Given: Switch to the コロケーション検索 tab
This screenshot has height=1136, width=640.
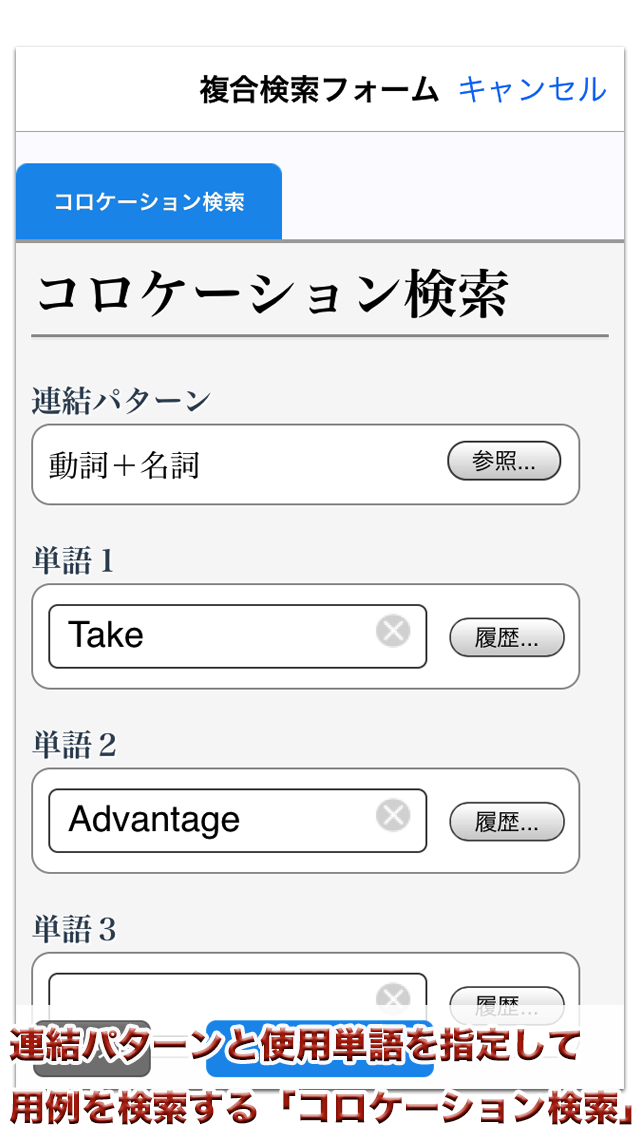Looking at the screenshot, I should pos(149,202).
